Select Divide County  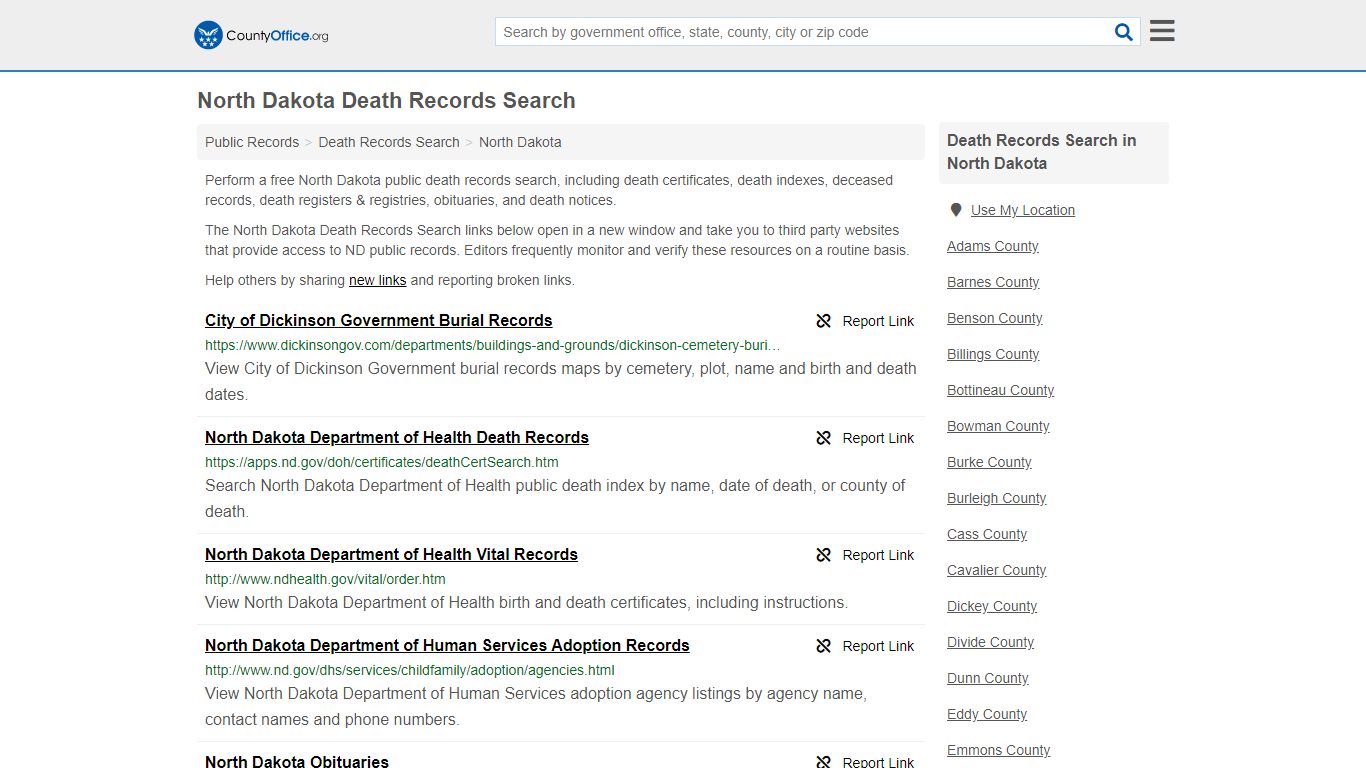click(991, 642)
